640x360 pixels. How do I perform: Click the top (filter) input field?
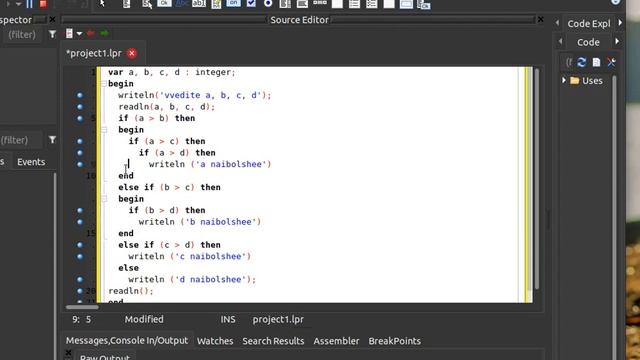22,35
